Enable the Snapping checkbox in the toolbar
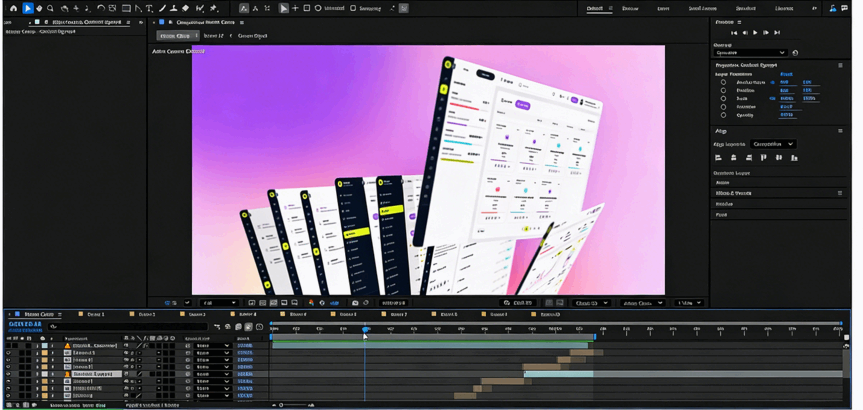 tap(353, 8)
